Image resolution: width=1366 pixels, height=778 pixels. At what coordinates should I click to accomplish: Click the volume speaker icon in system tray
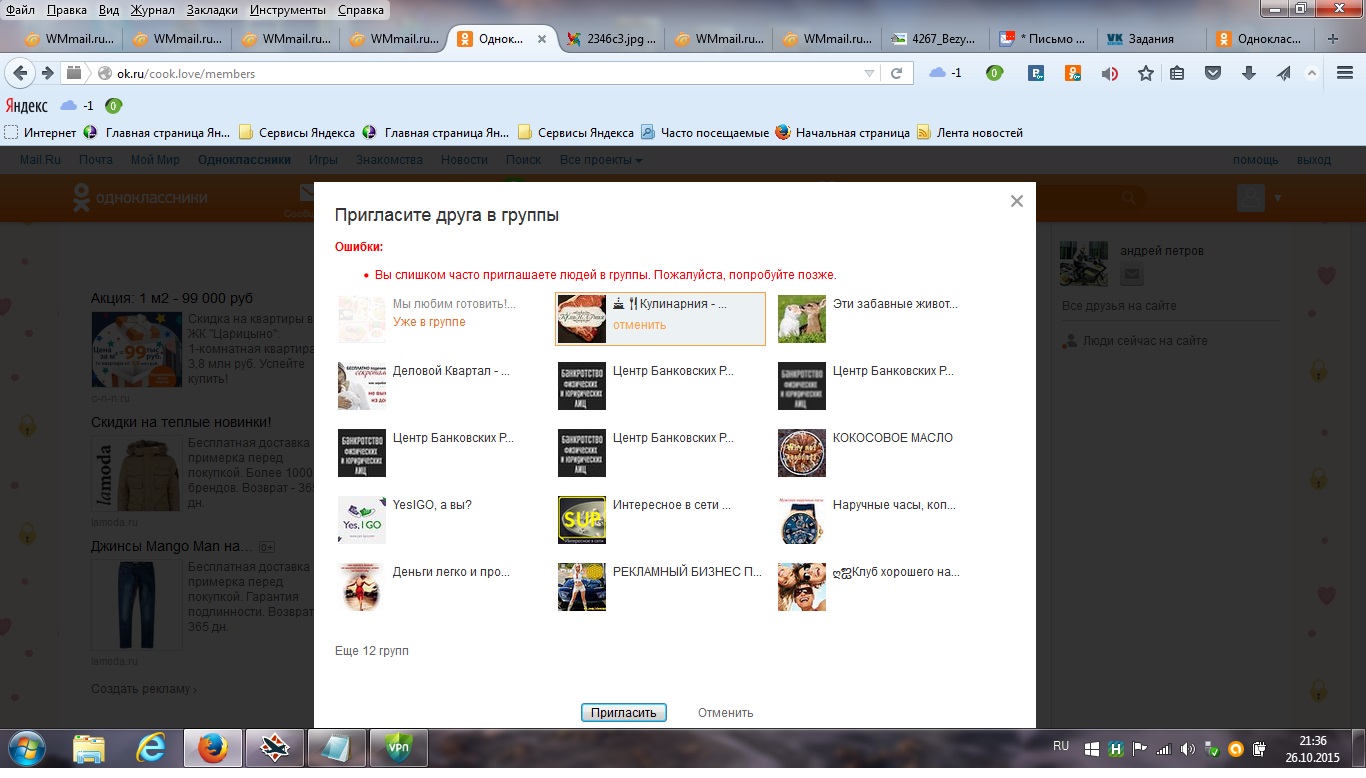coord(1187,748)
